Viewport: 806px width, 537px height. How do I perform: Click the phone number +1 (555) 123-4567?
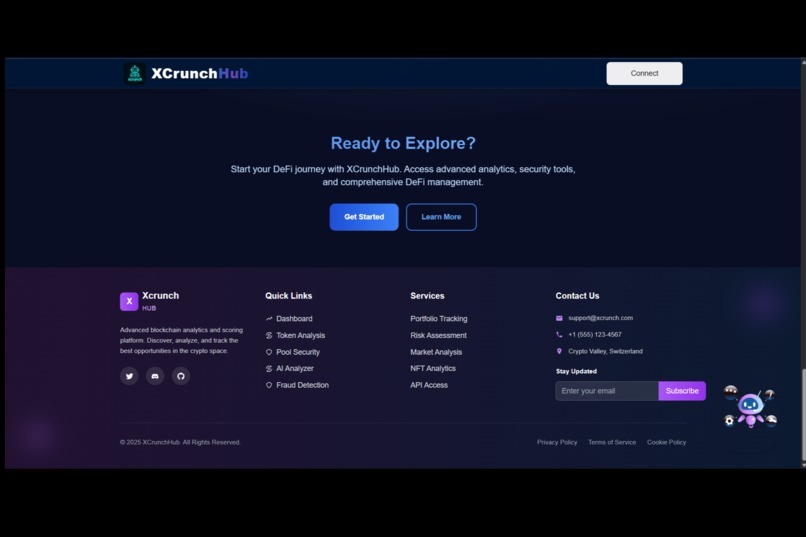[x=595, y=335]
